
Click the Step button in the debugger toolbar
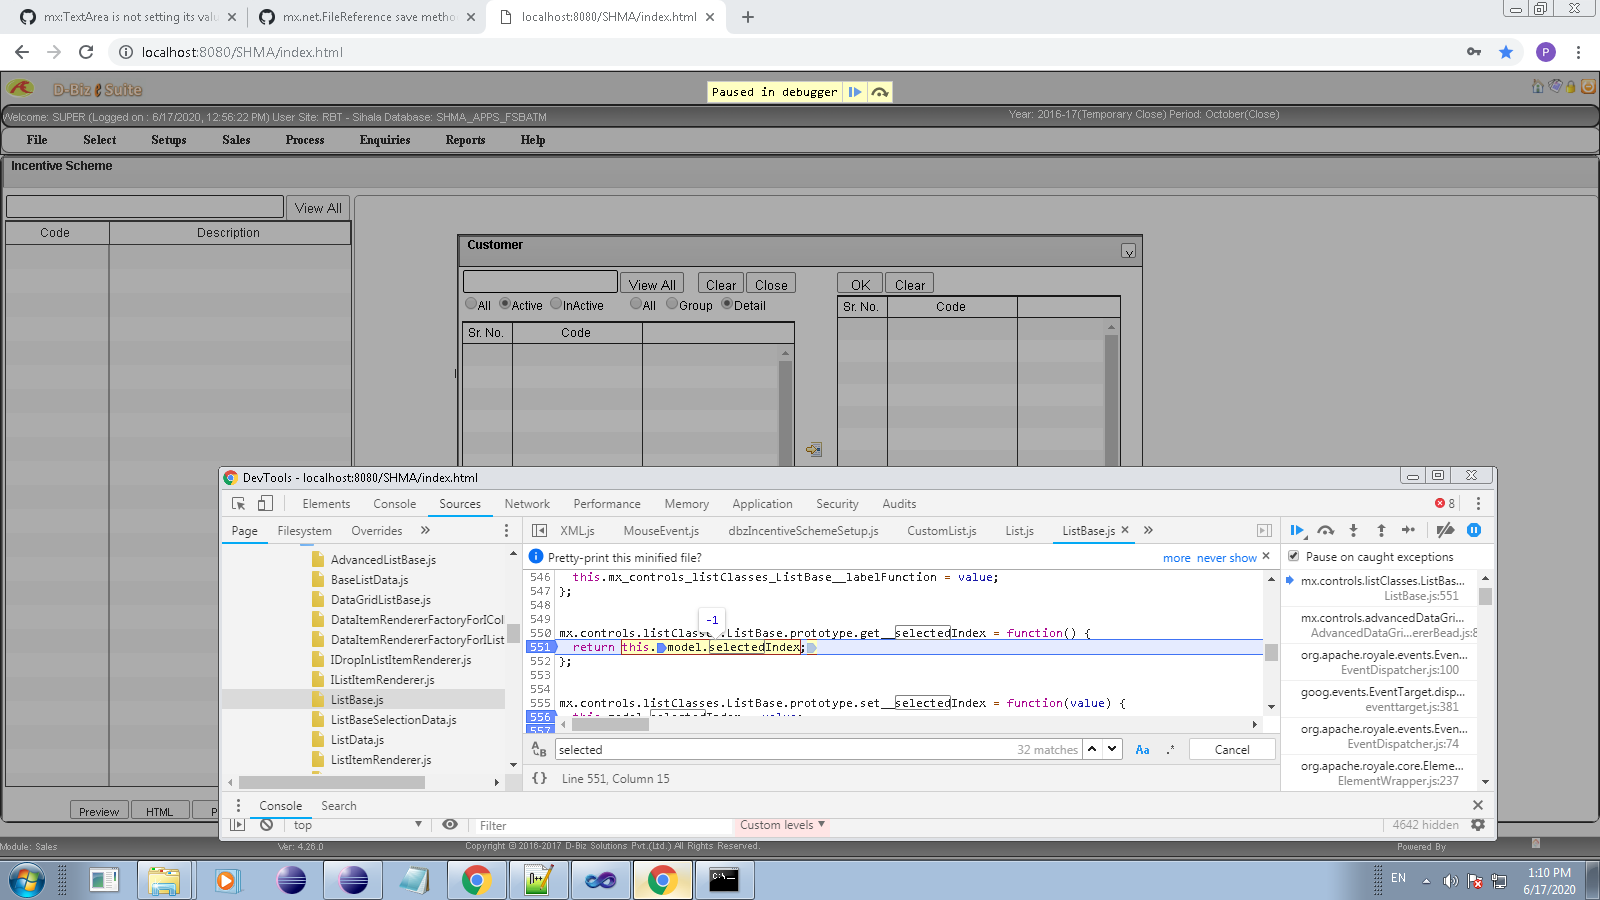(1408, 530)
